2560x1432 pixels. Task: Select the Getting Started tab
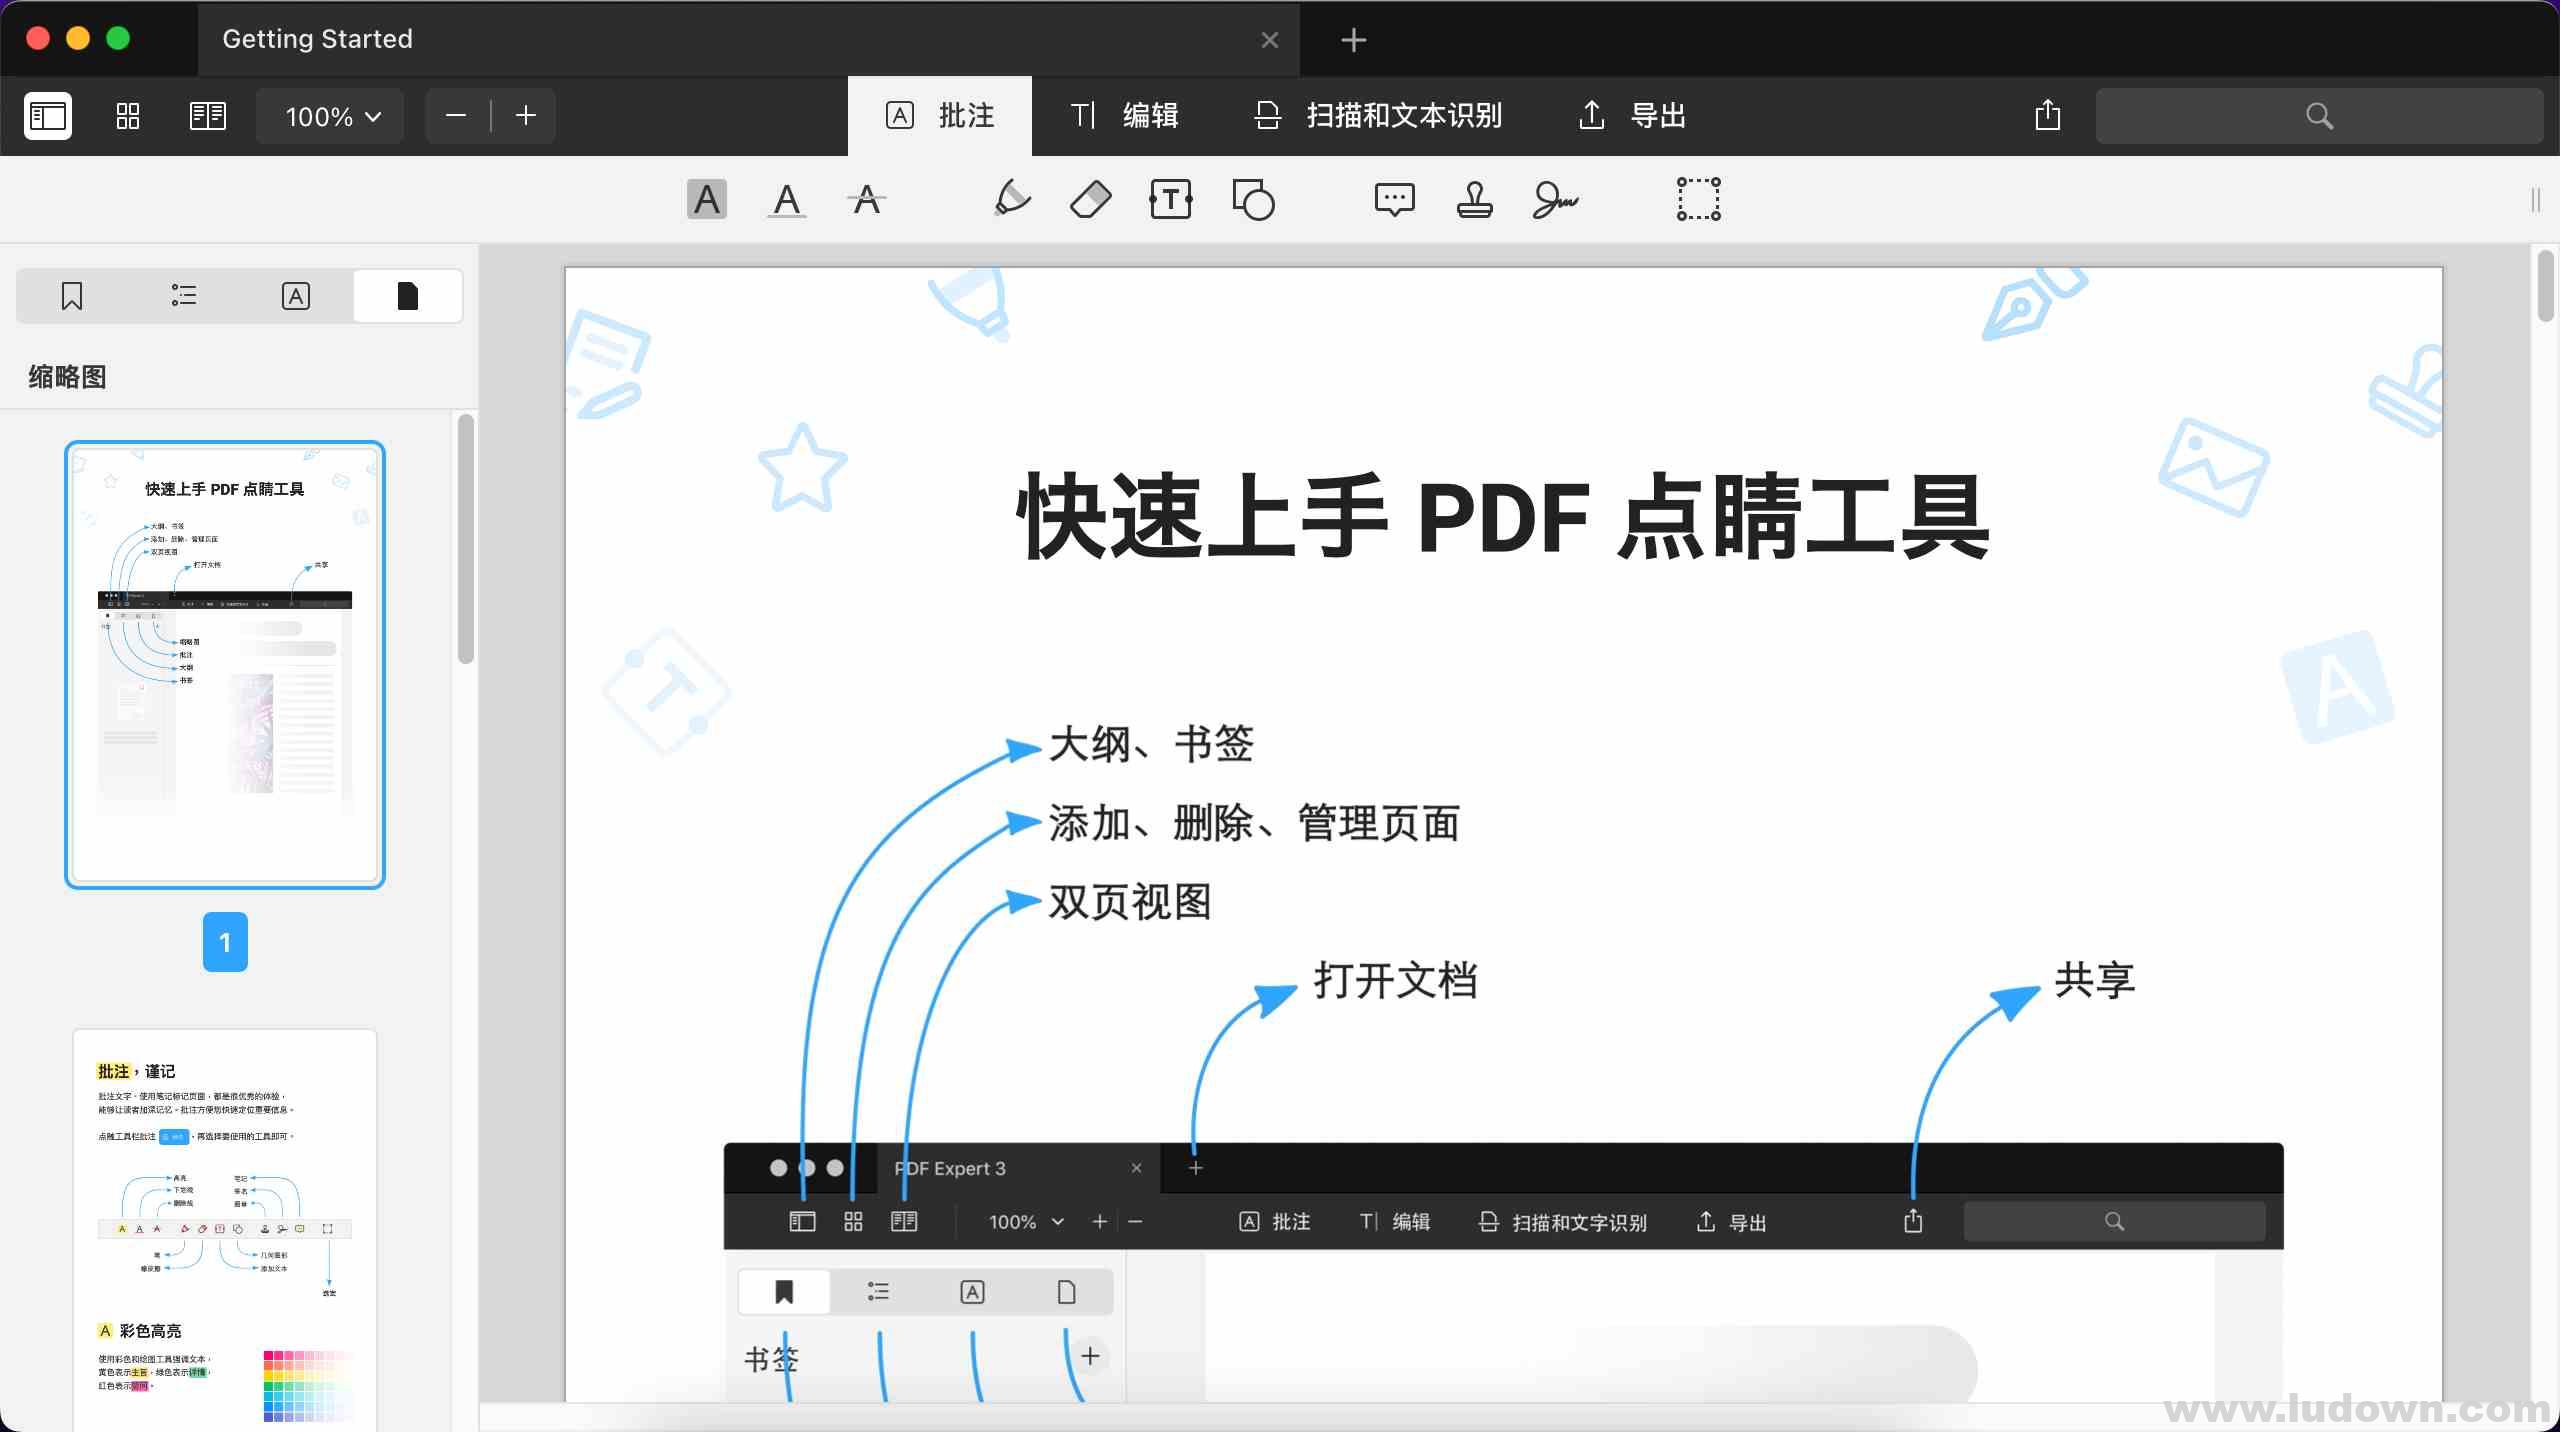[749, 39]
